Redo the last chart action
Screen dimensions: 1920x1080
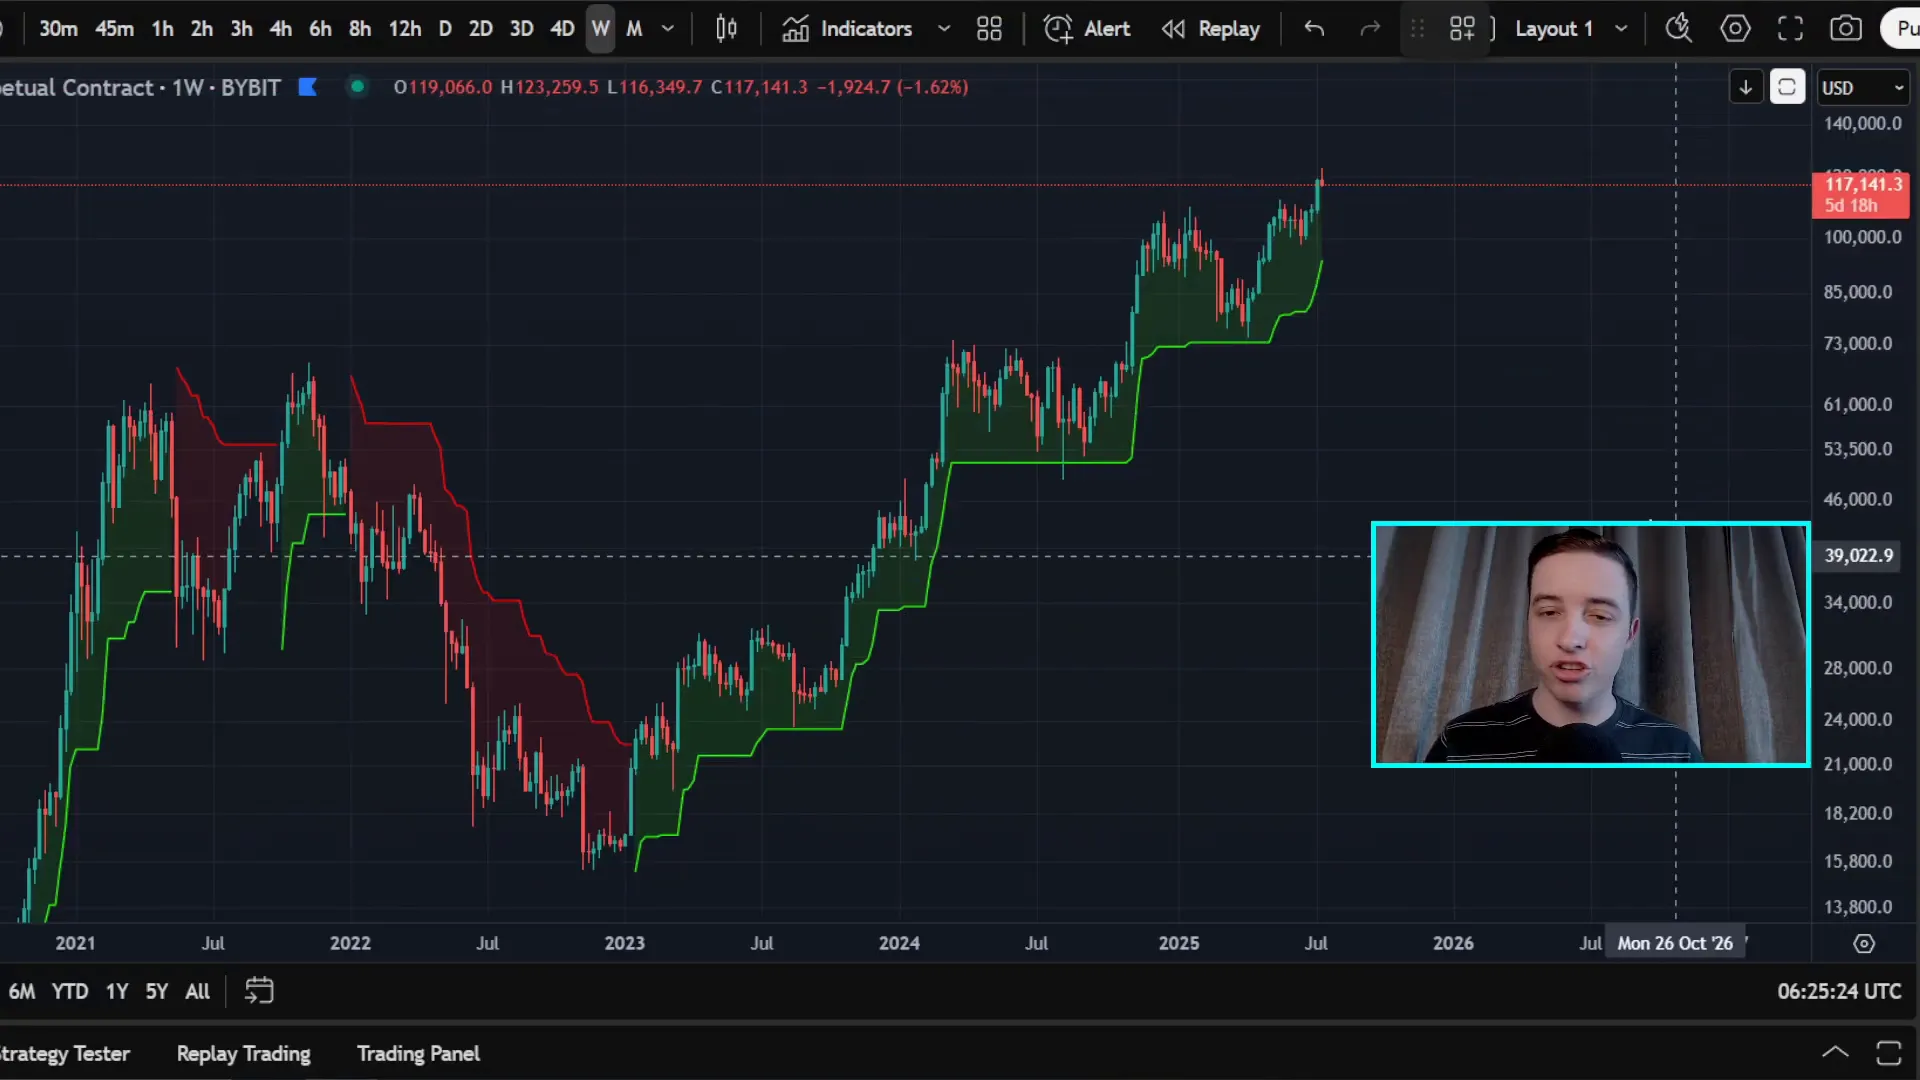click(1370, 29)
